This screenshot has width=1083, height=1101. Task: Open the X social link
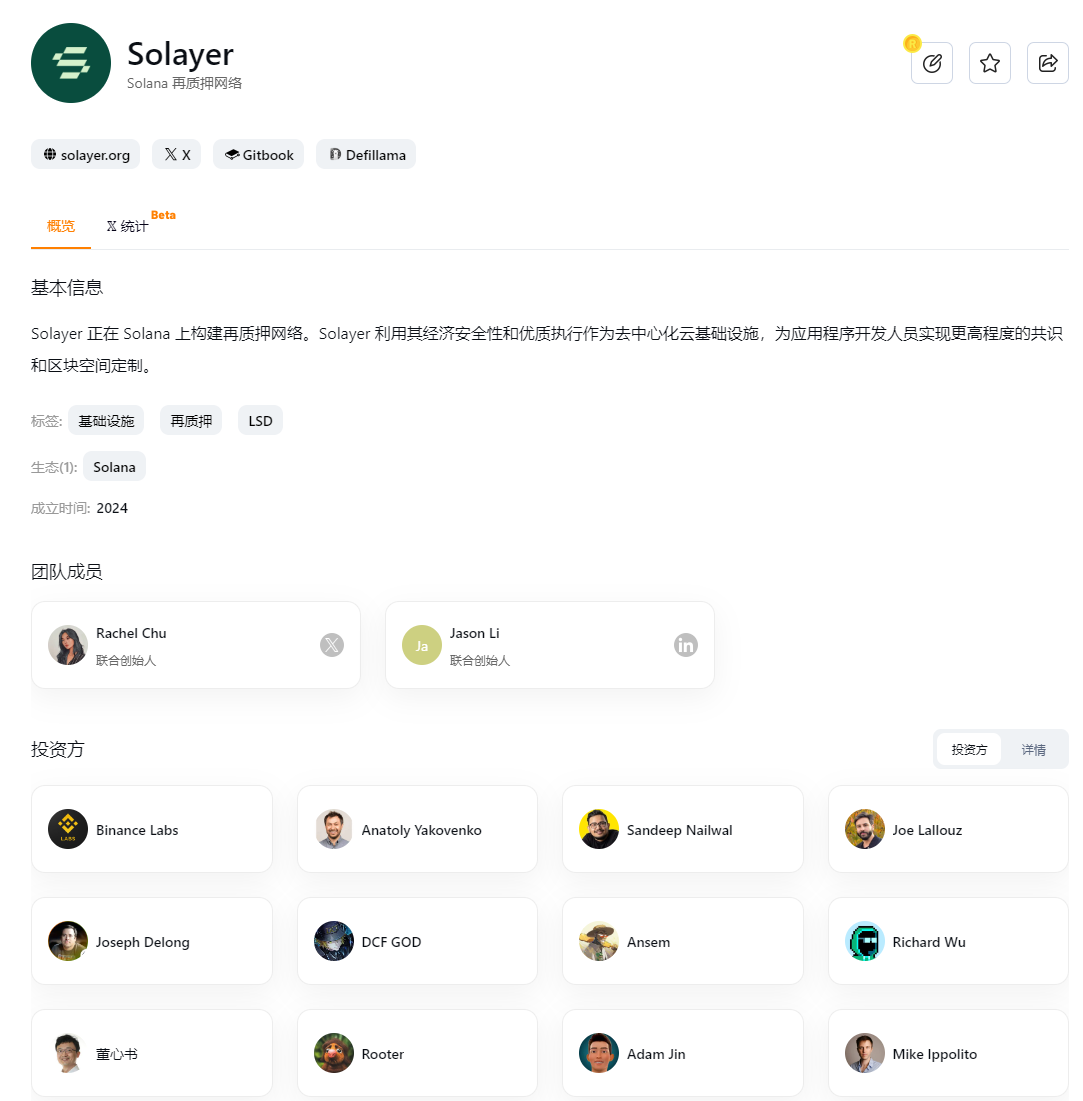[x=177, y=154]
